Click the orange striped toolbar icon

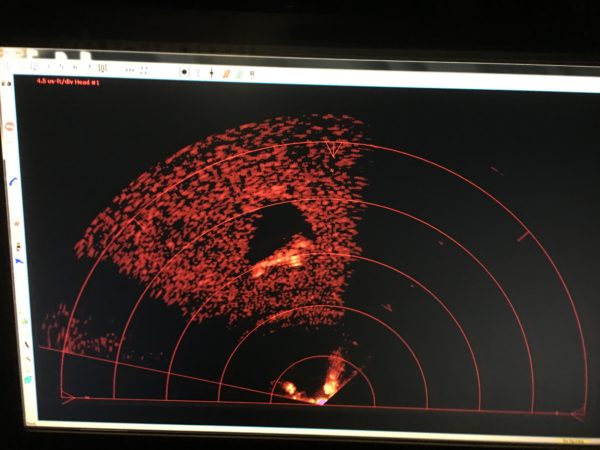226,73
